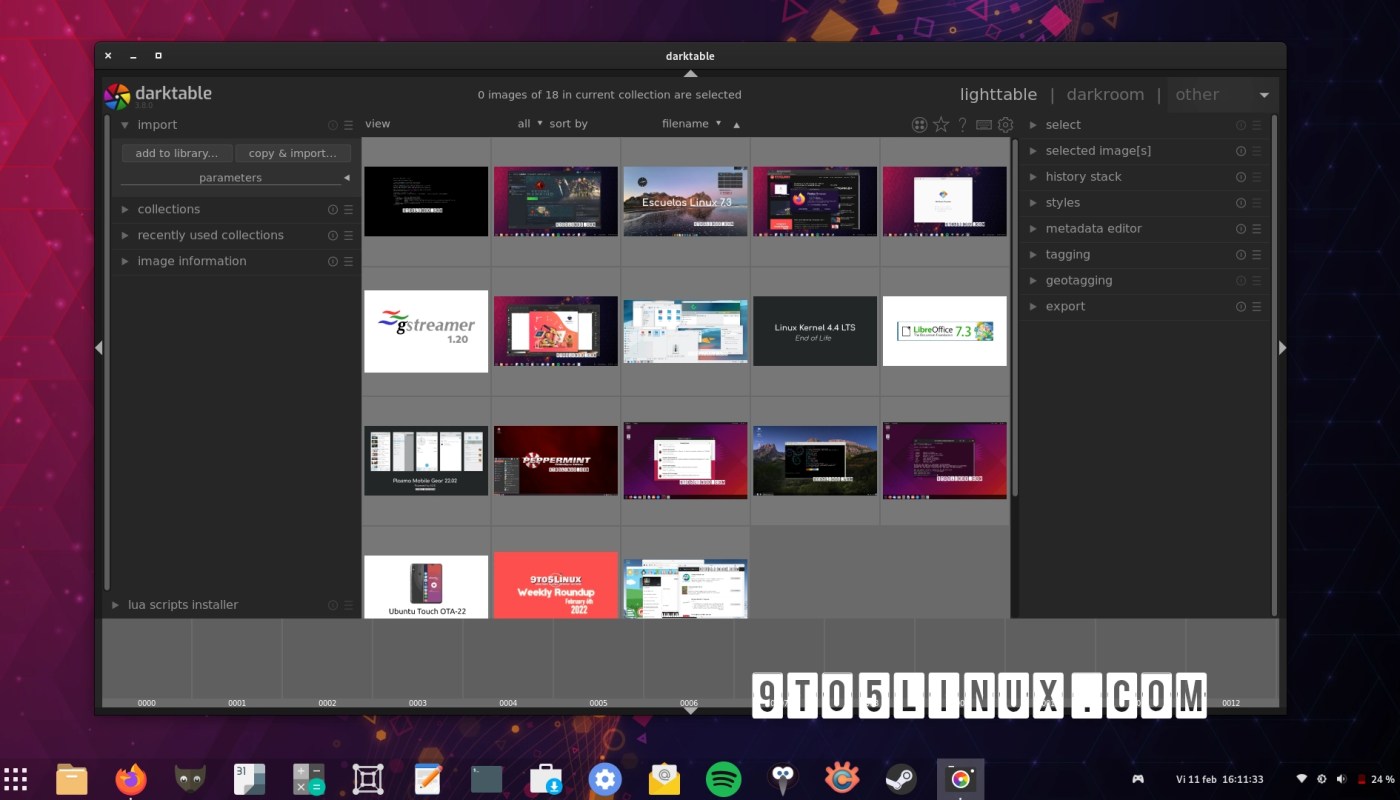Switch to the darkroom view

pyautogui.click(x=1104, y=94)
